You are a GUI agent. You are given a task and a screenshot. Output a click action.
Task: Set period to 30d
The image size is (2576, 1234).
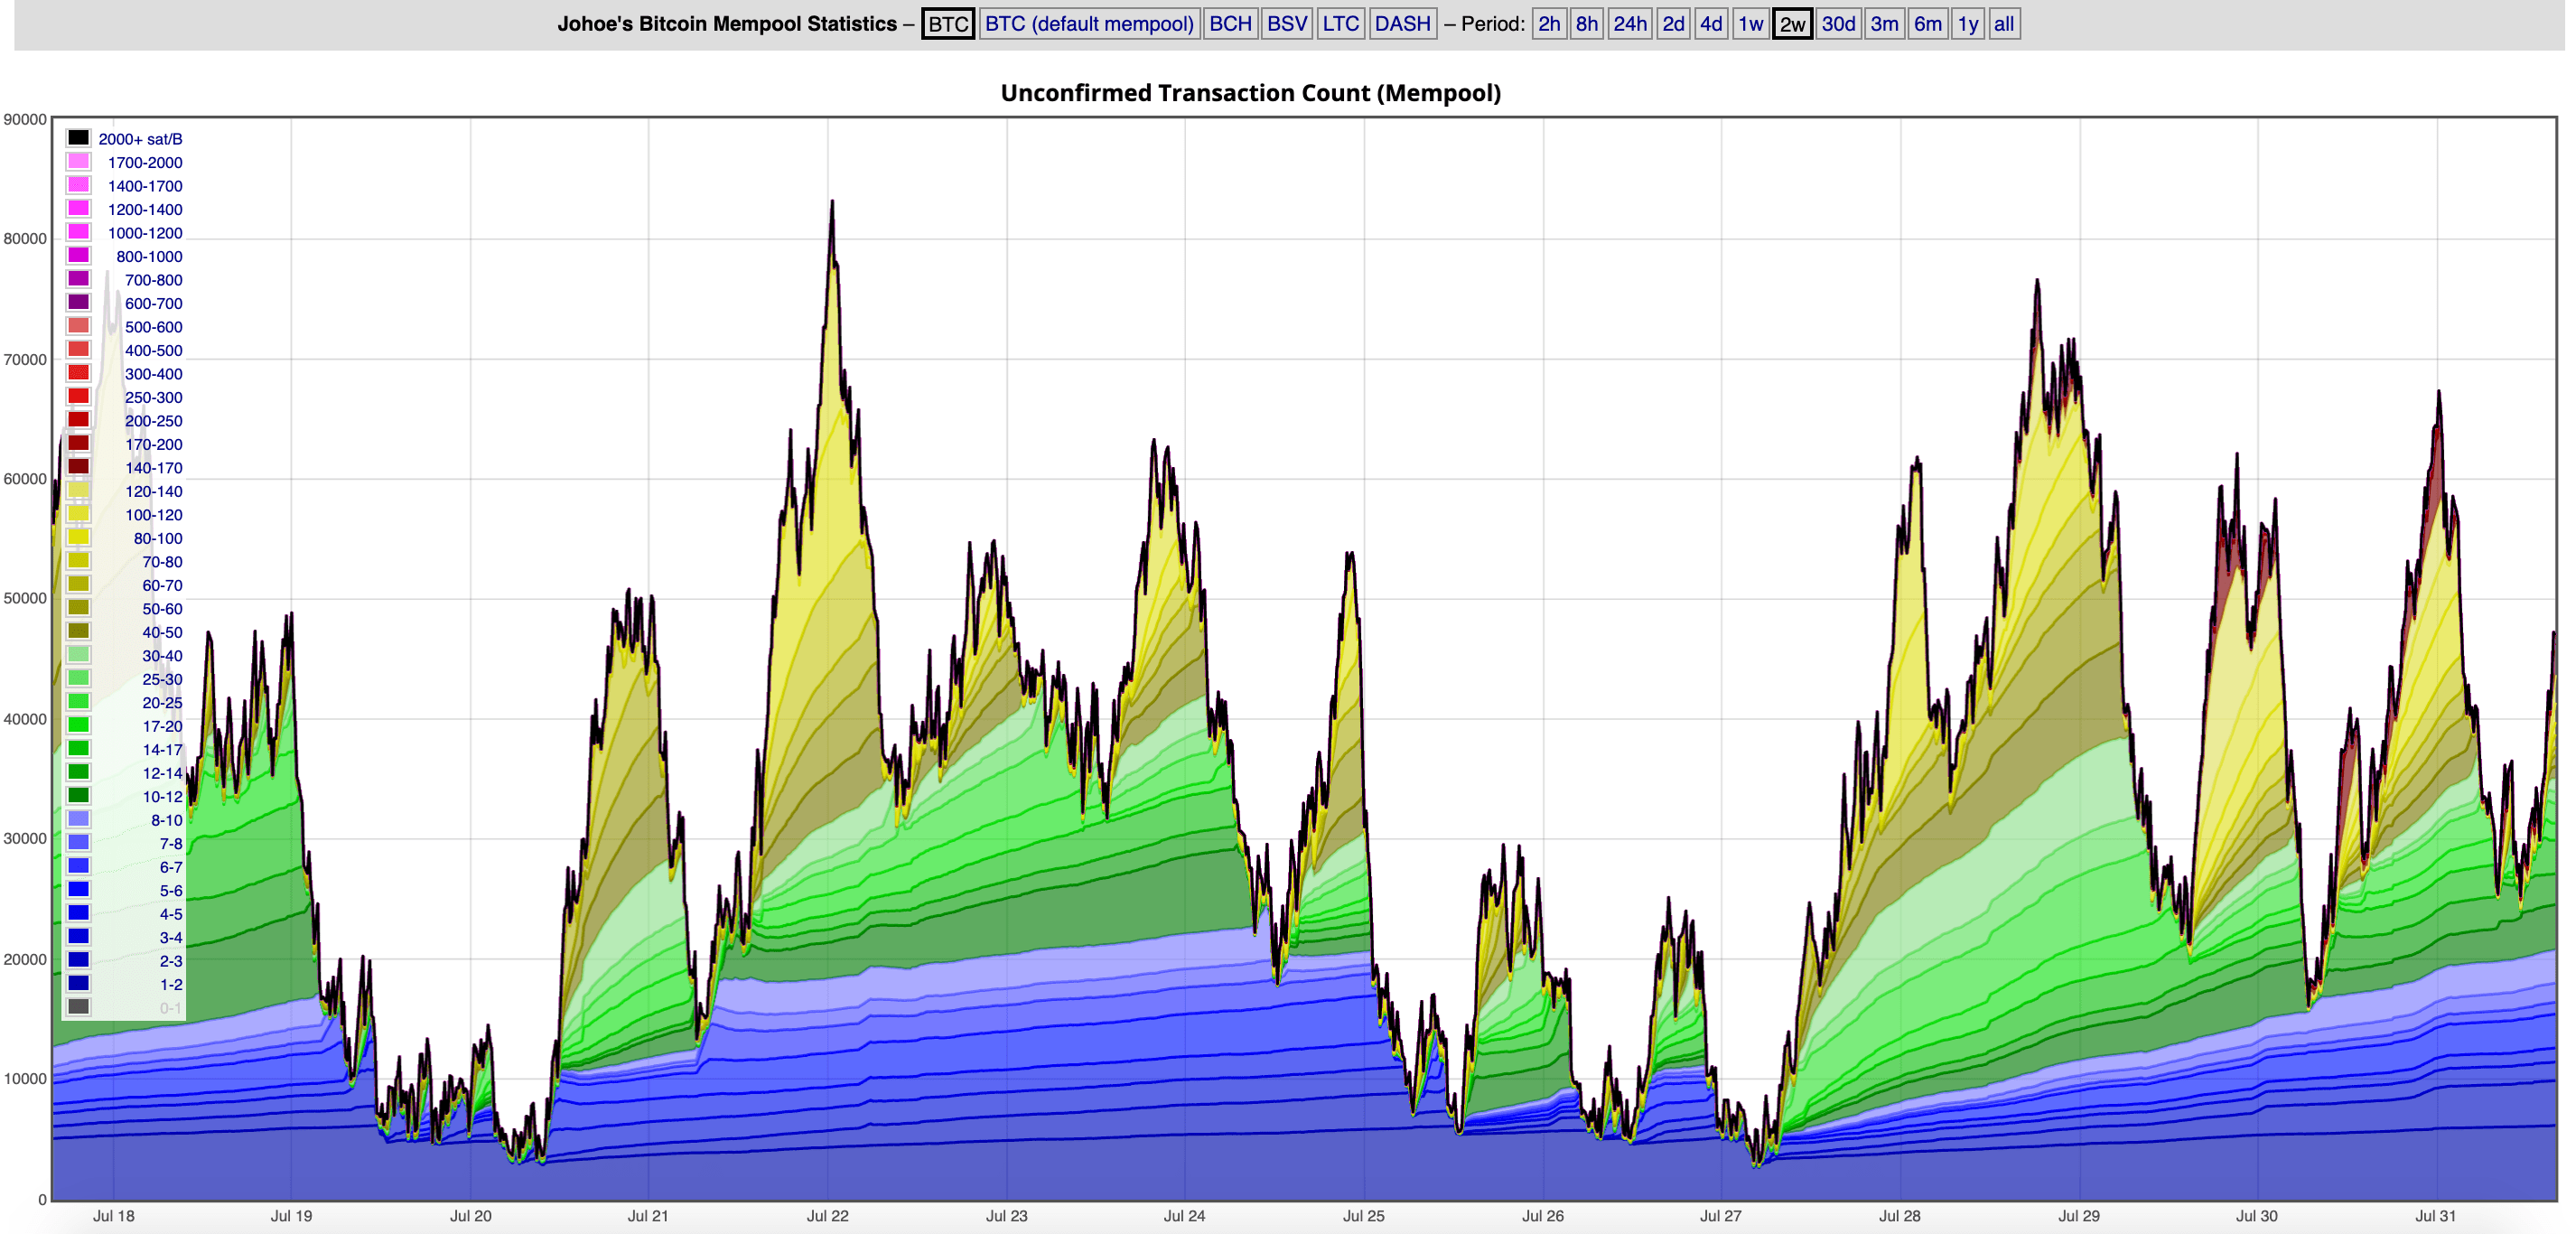[x=1838, y=24]
